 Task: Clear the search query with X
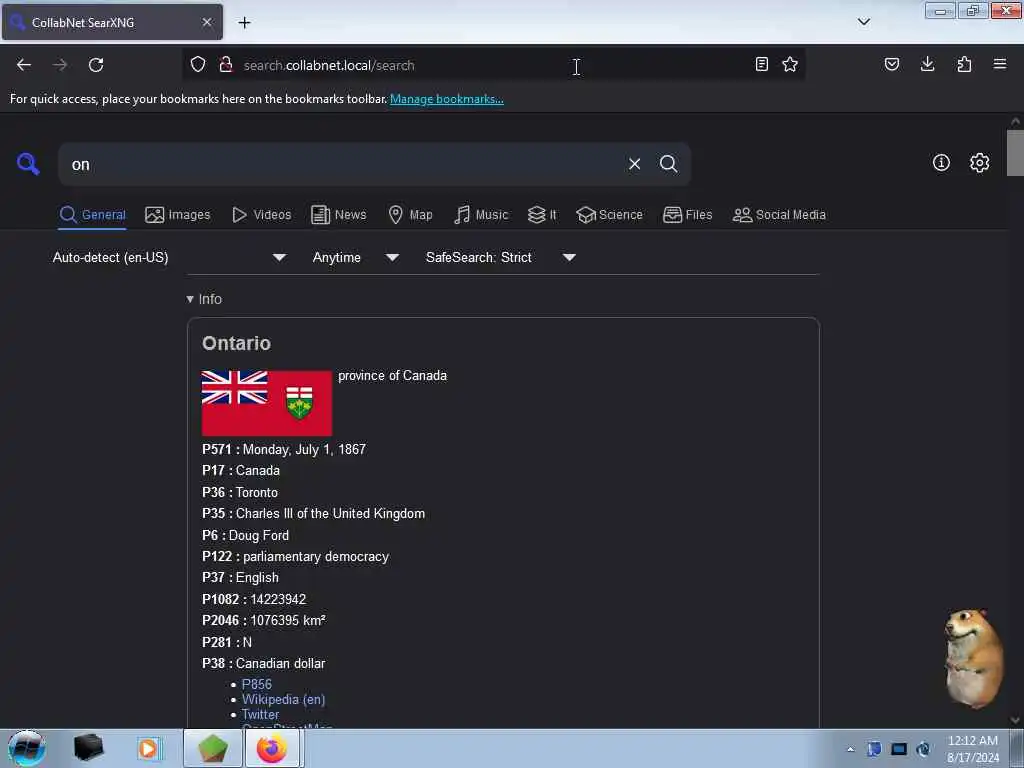tap(634, 164)
